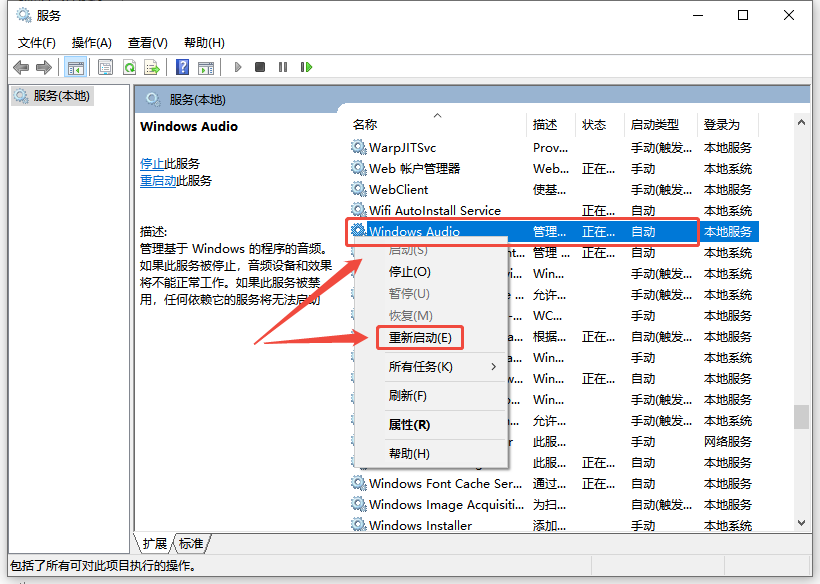Click the Export list toolbar icon

152,67
